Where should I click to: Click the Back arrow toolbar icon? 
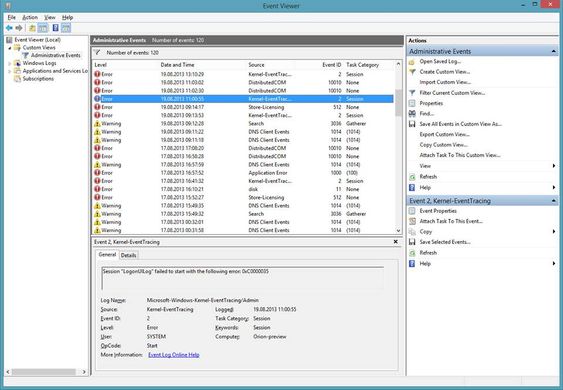(x=9, y=28)
